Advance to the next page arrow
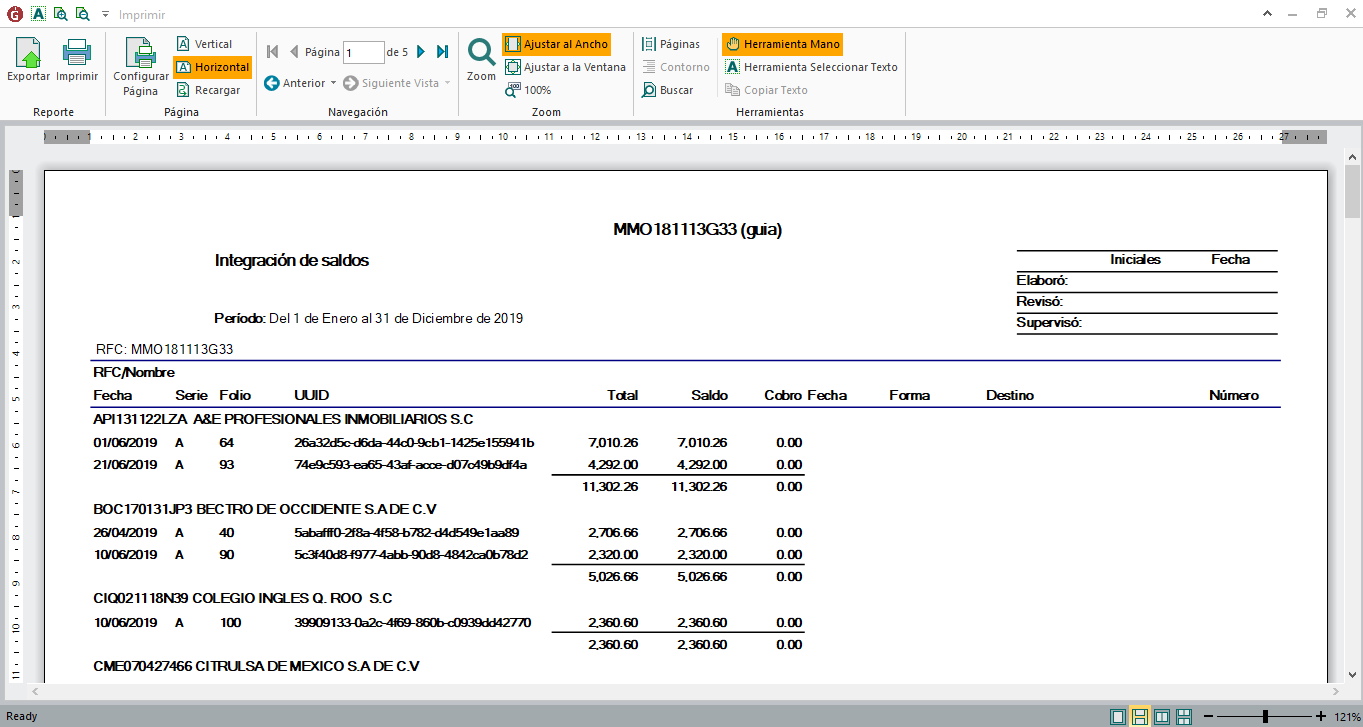1363x727 pixels. tap(421, 52)
